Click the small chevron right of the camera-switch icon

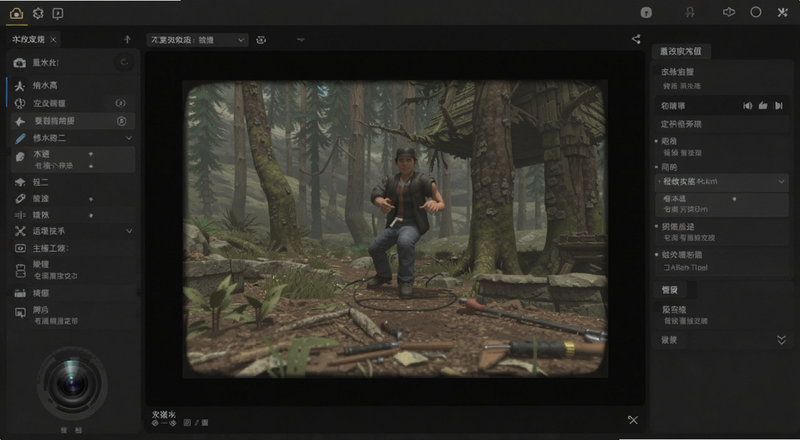click(301, 39)
